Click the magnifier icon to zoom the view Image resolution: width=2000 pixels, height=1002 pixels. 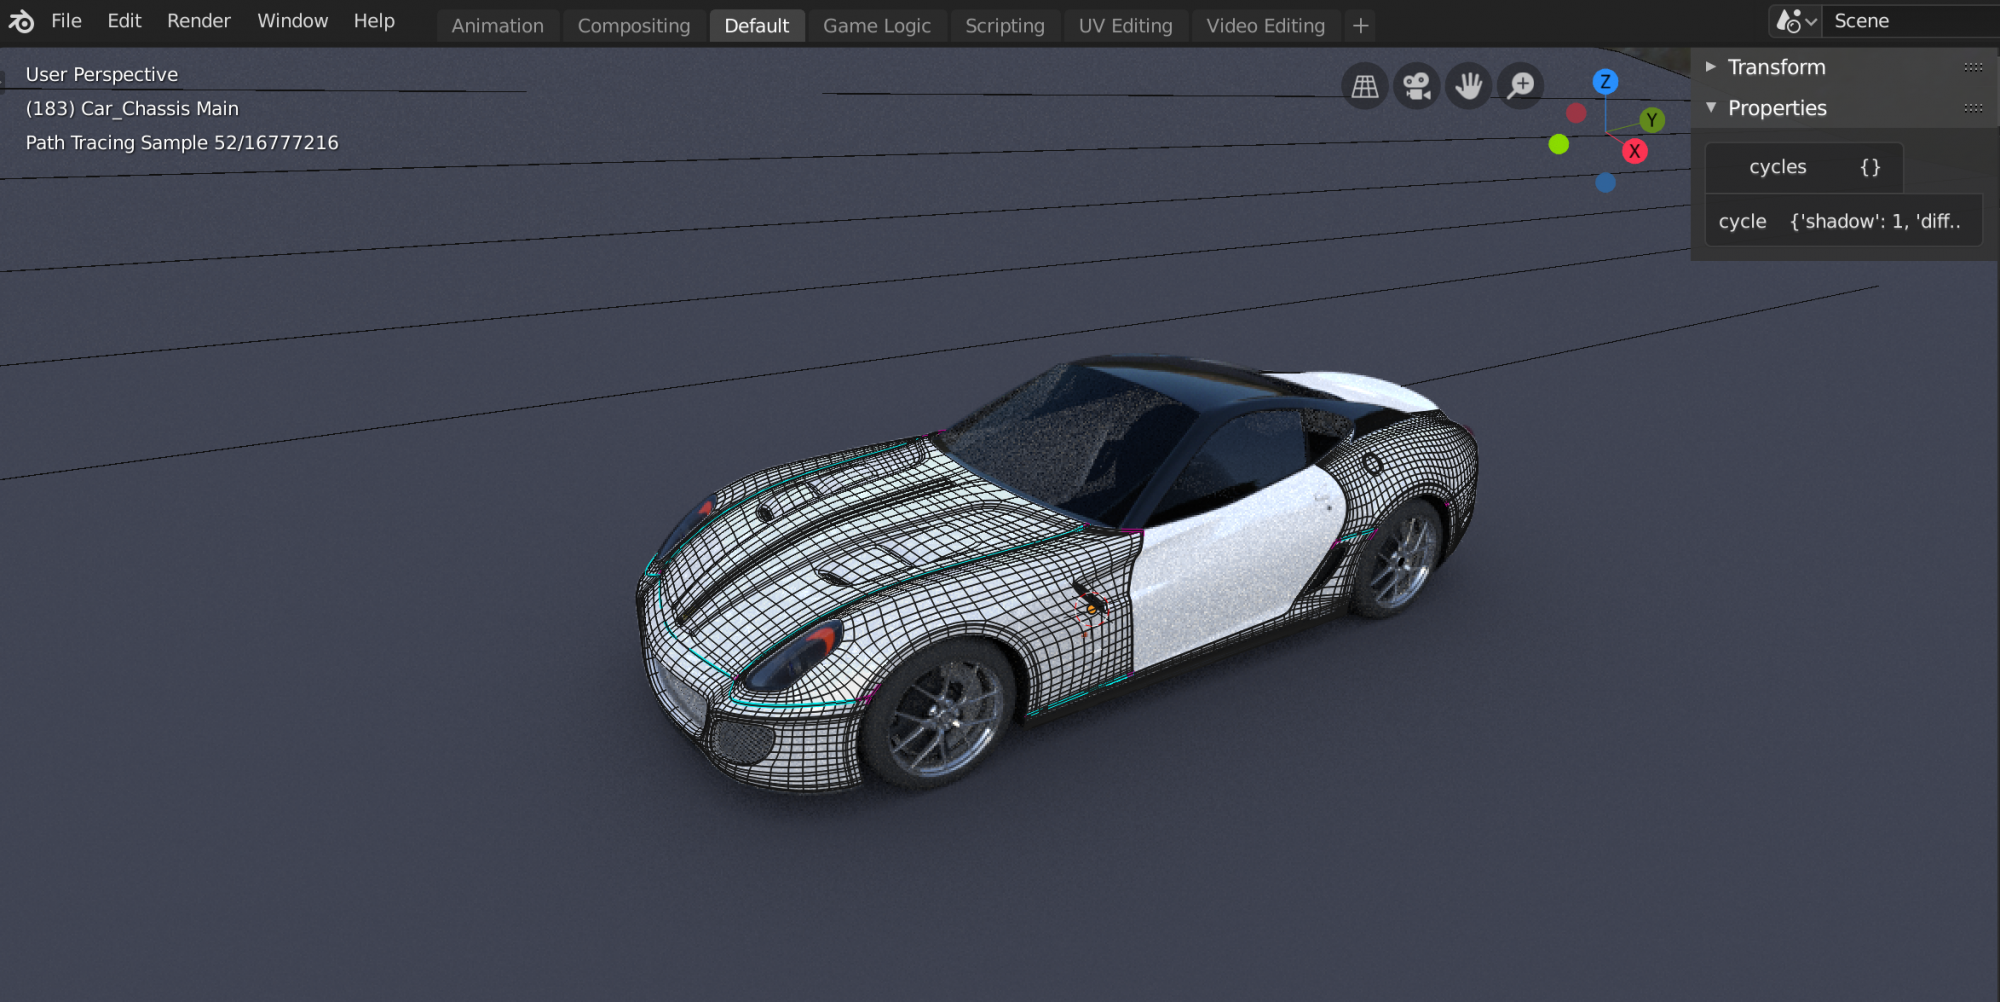click(1521, 86)
